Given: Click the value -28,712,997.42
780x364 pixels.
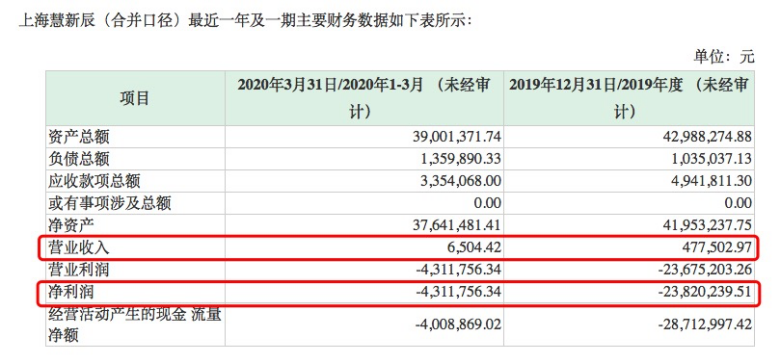Looking at the screenshot, I should coord(705,325).
